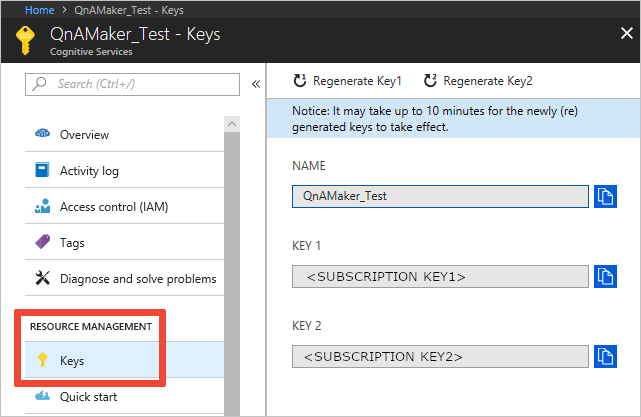The width and height of the screenshot is (641, 417).
Task: Copy KEY 2 value to clipboard
Action: click(605, 356)
